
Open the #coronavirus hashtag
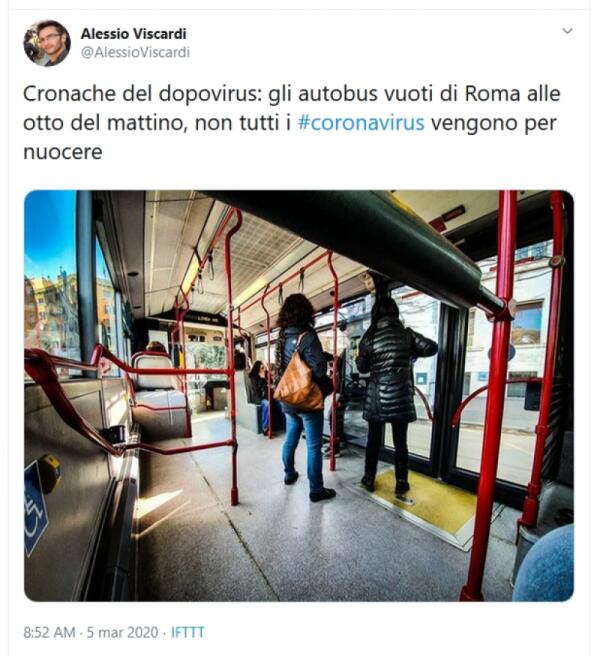(x=361, y=123)
